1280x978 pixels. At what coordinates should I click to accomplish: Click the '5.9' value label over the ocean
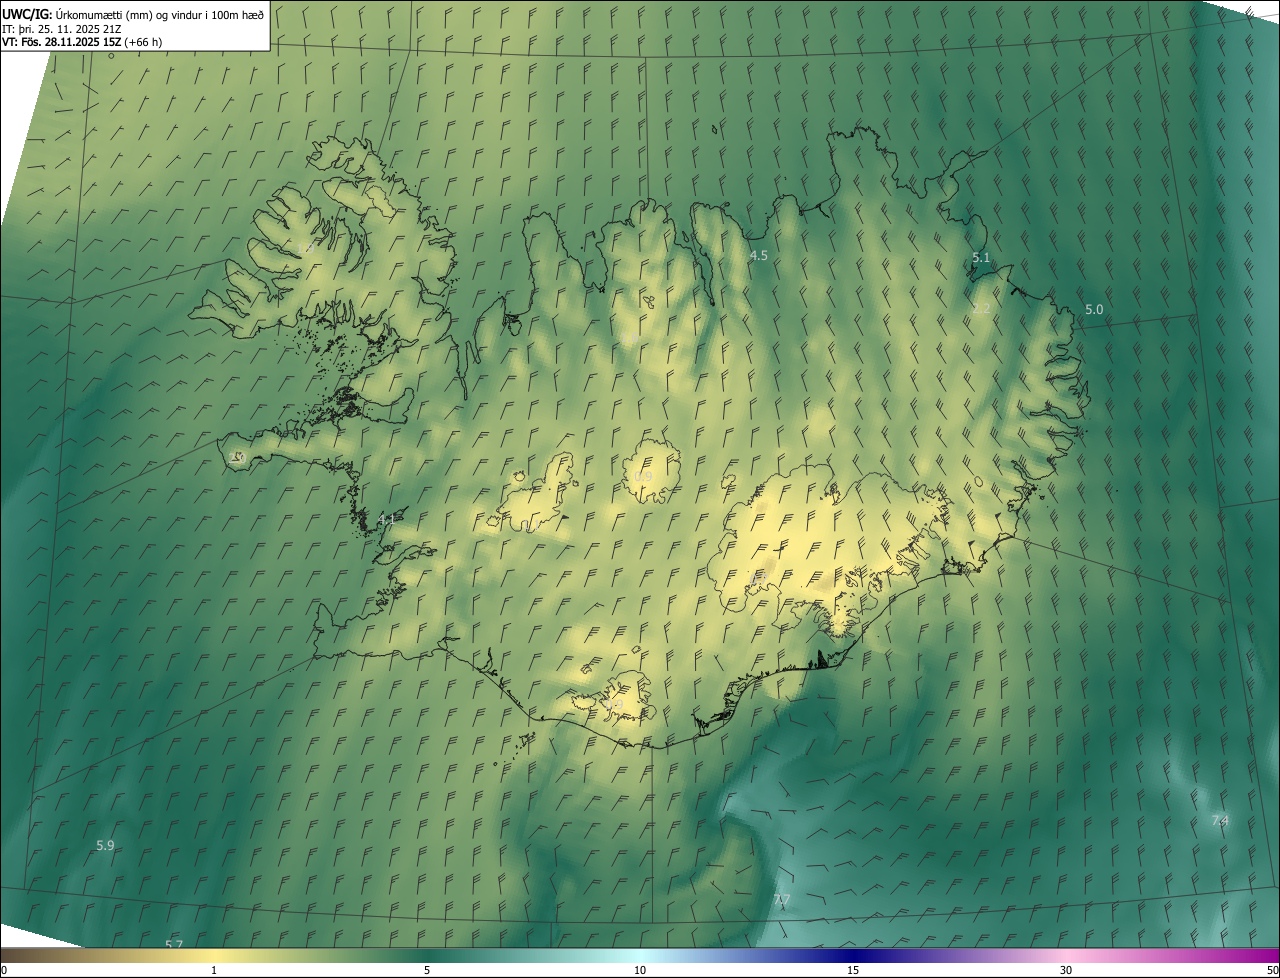pos(105,846)
